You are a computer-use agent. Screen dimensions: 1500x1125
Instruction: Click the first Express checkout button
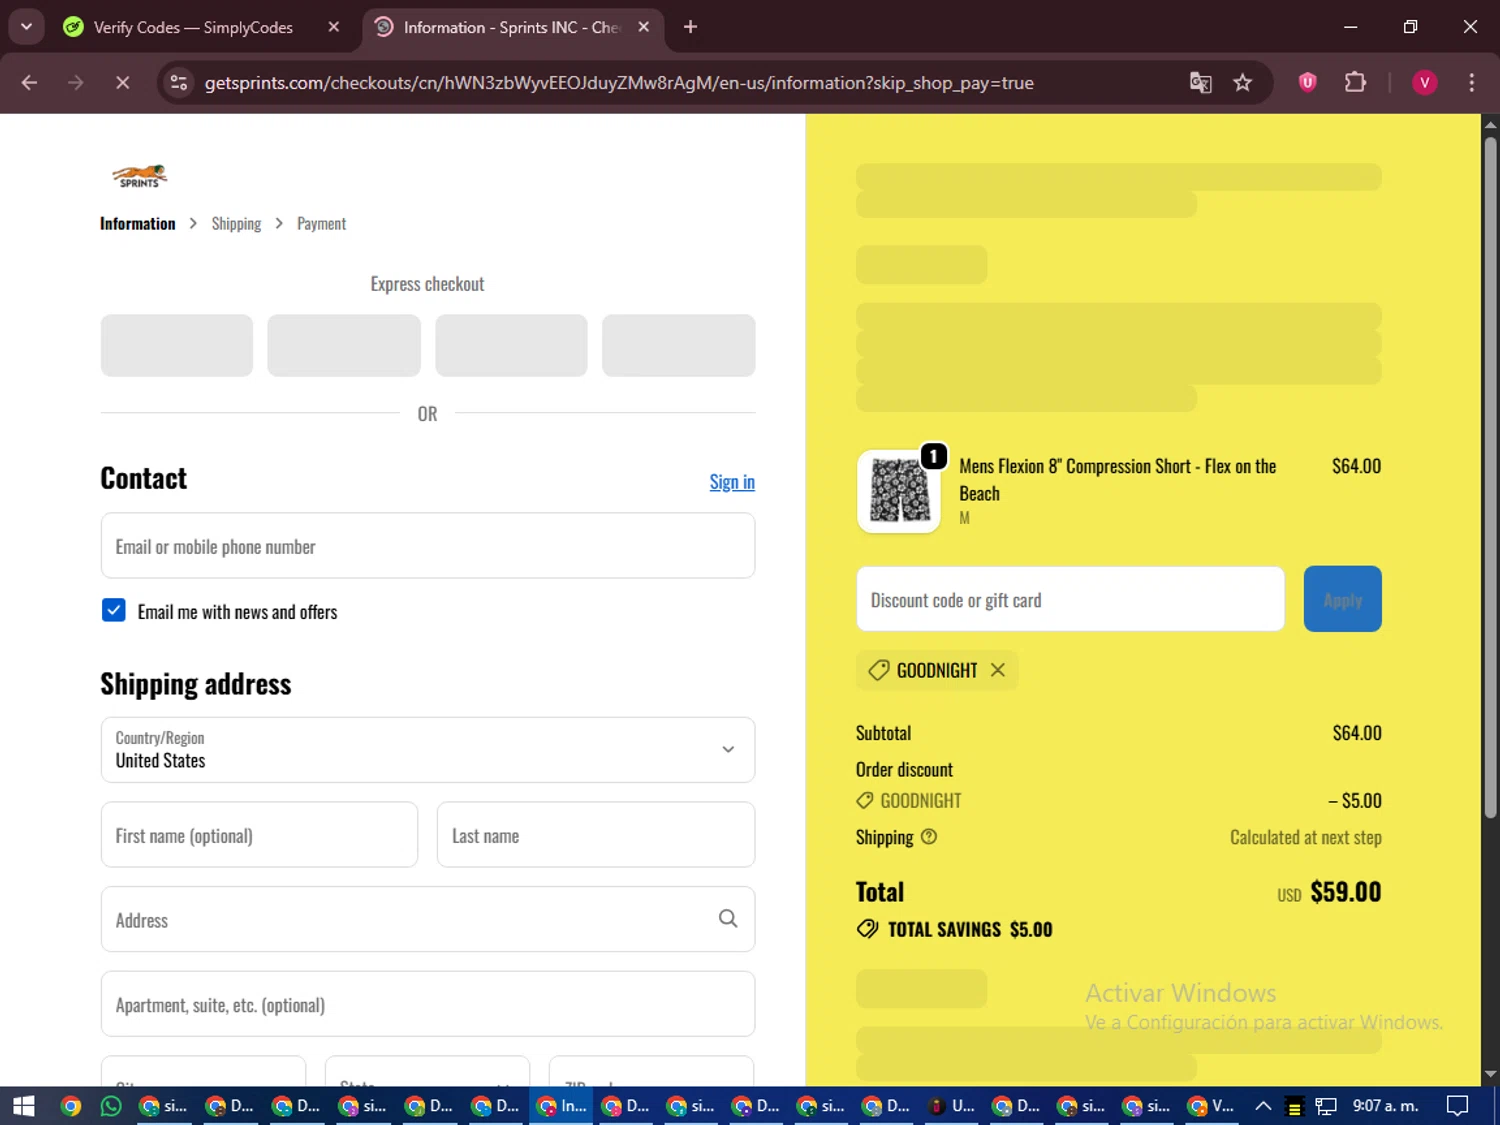click(177, 345)
